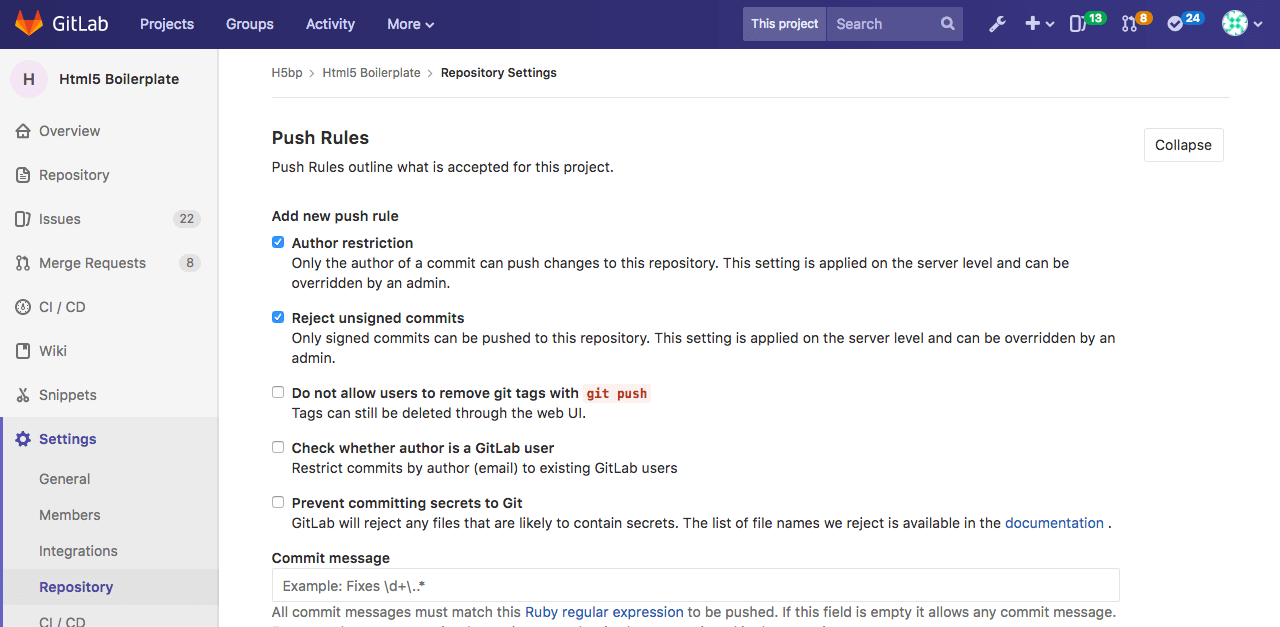Expand the plus icon dropdown menu

tap(1038, 23)
